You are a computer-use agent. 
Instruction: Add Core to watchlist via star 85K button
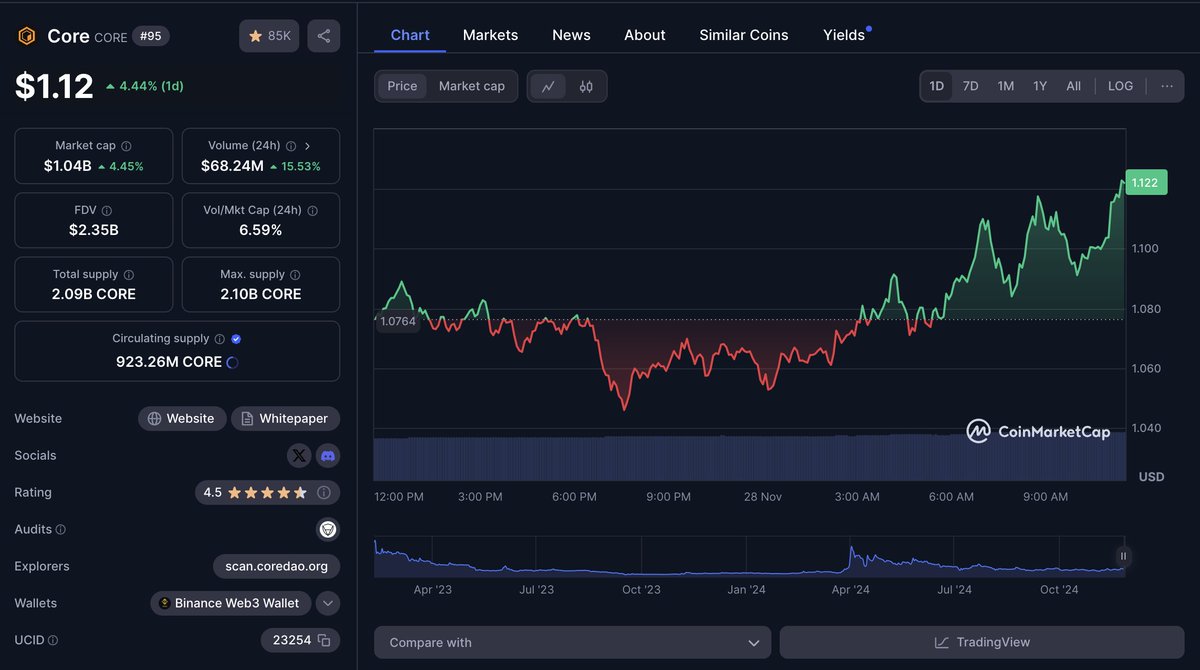pos(269,36)
